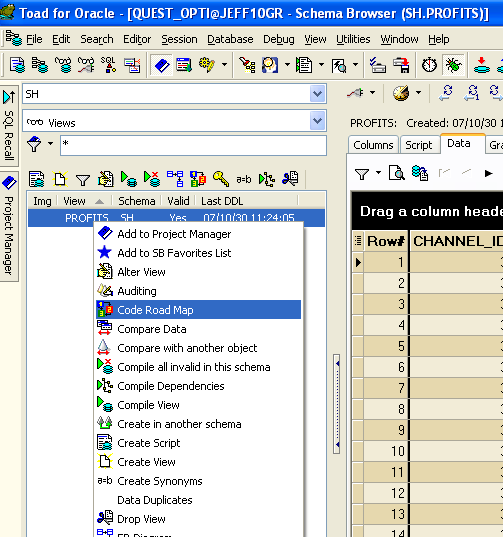The height and width of the screenshot is (537, 503).
Task: Click the Create View blank page icon
Action: pos(60,179)
